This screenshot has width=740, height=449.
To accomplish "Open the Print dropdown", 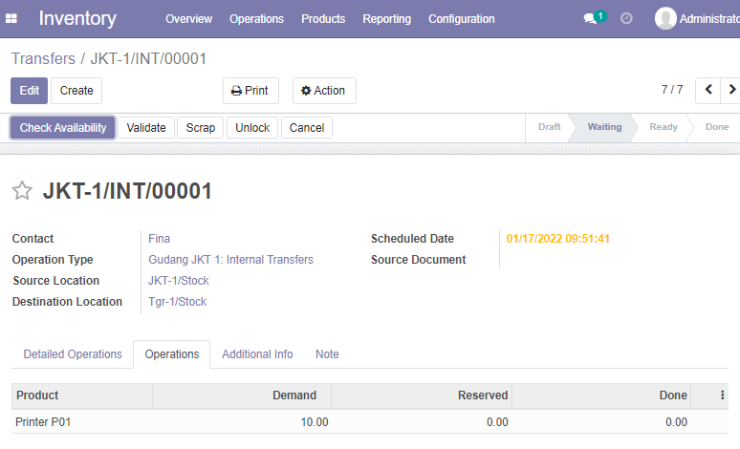I will (x=251, y=91).
